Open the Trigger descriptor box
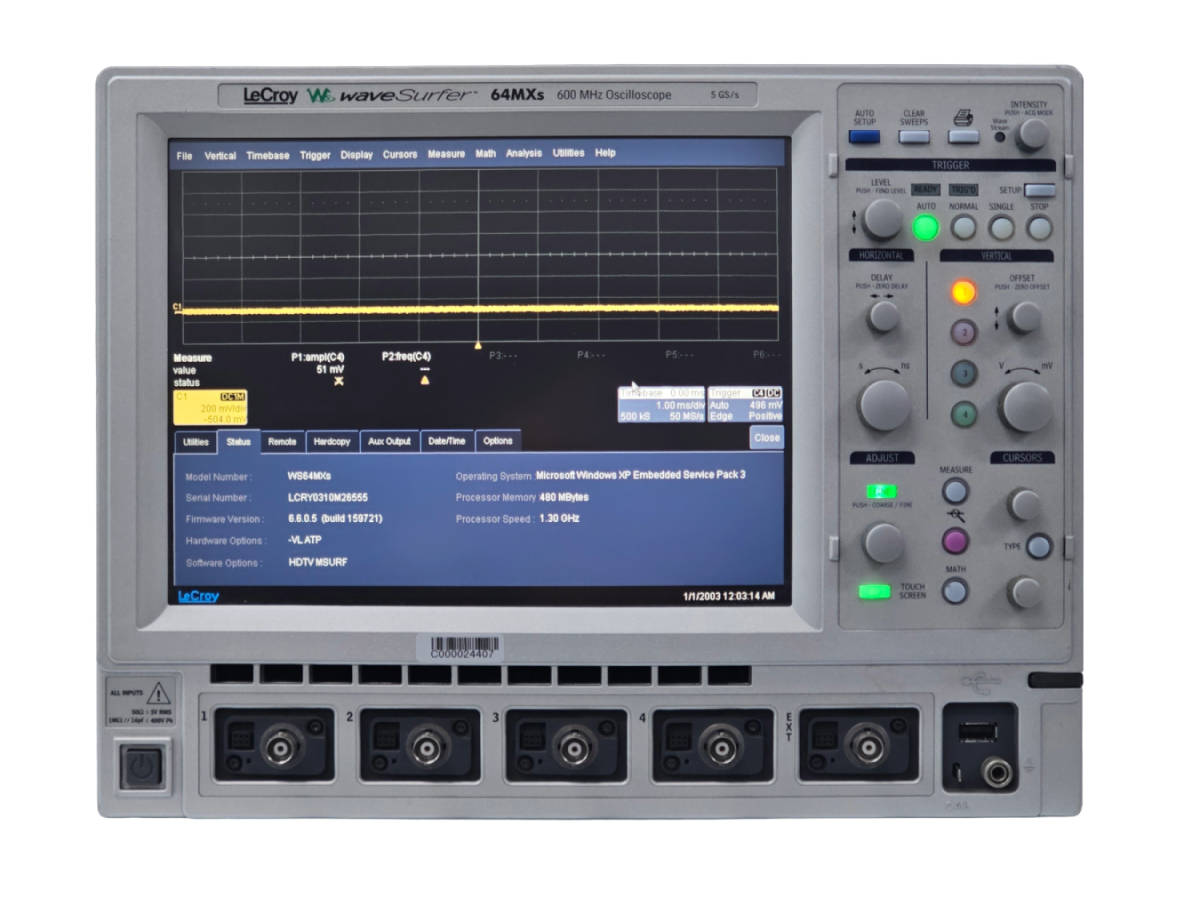This screenshot has height=900, width=1200. 745,404
